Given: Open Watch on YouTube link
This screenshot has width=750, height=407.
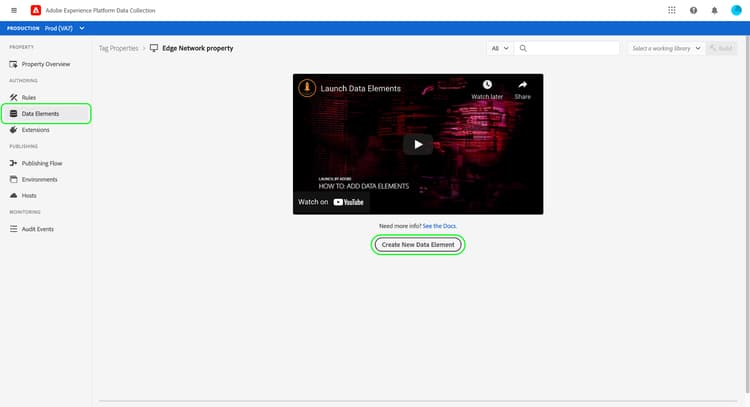Looking at the screenshot, I should pos(331,202).
